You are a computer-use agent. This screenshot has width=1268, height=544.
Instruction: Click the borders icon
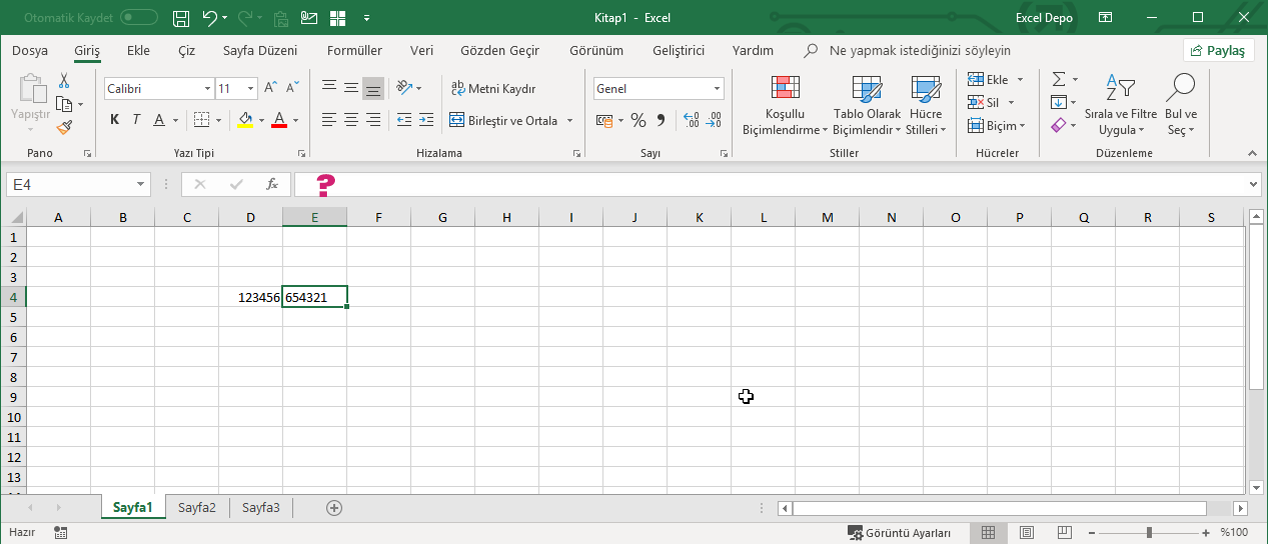(201, 120)
